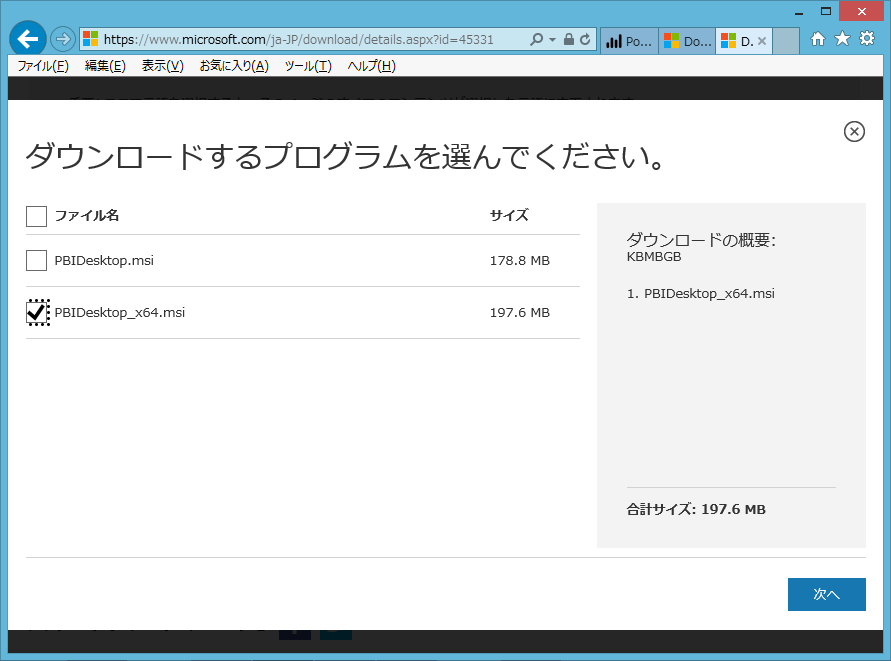Open the ファイル(F) menu
Viewport: 891px width, 661px height.
(43, 66)
